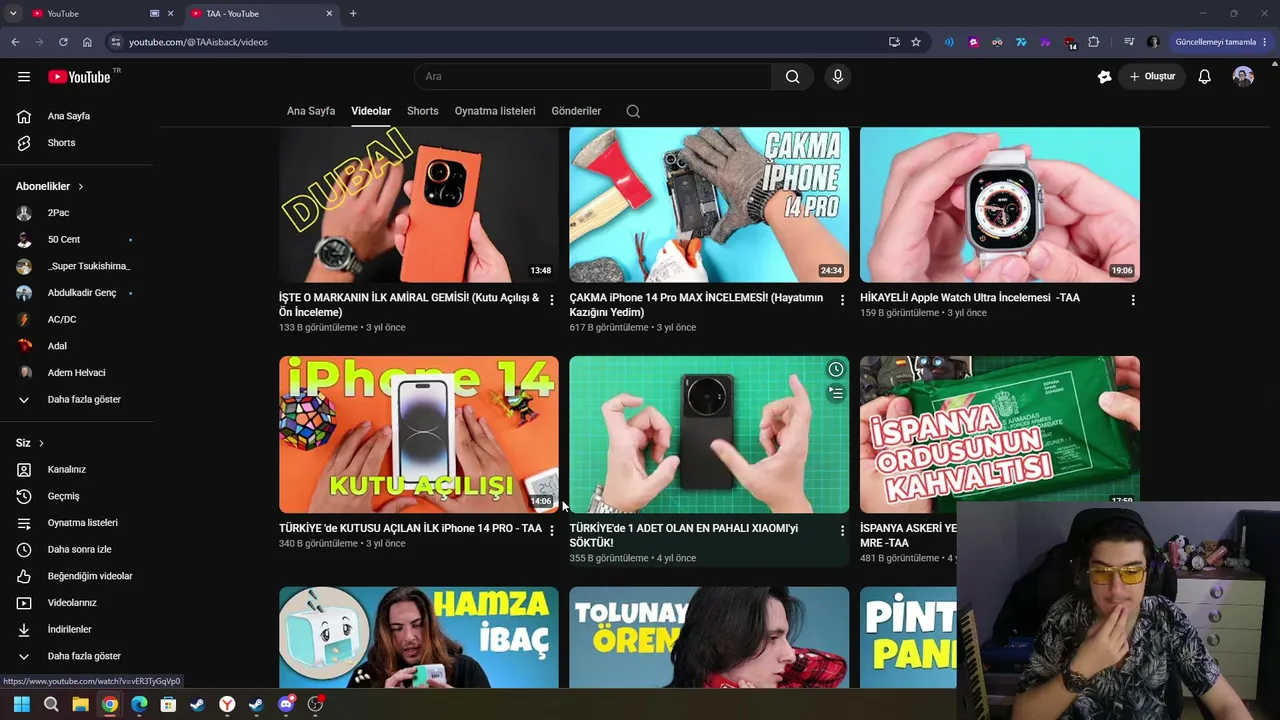Bookmark this page with the star icon
The height and width of the screenshot is (720, 1280).
916,42
